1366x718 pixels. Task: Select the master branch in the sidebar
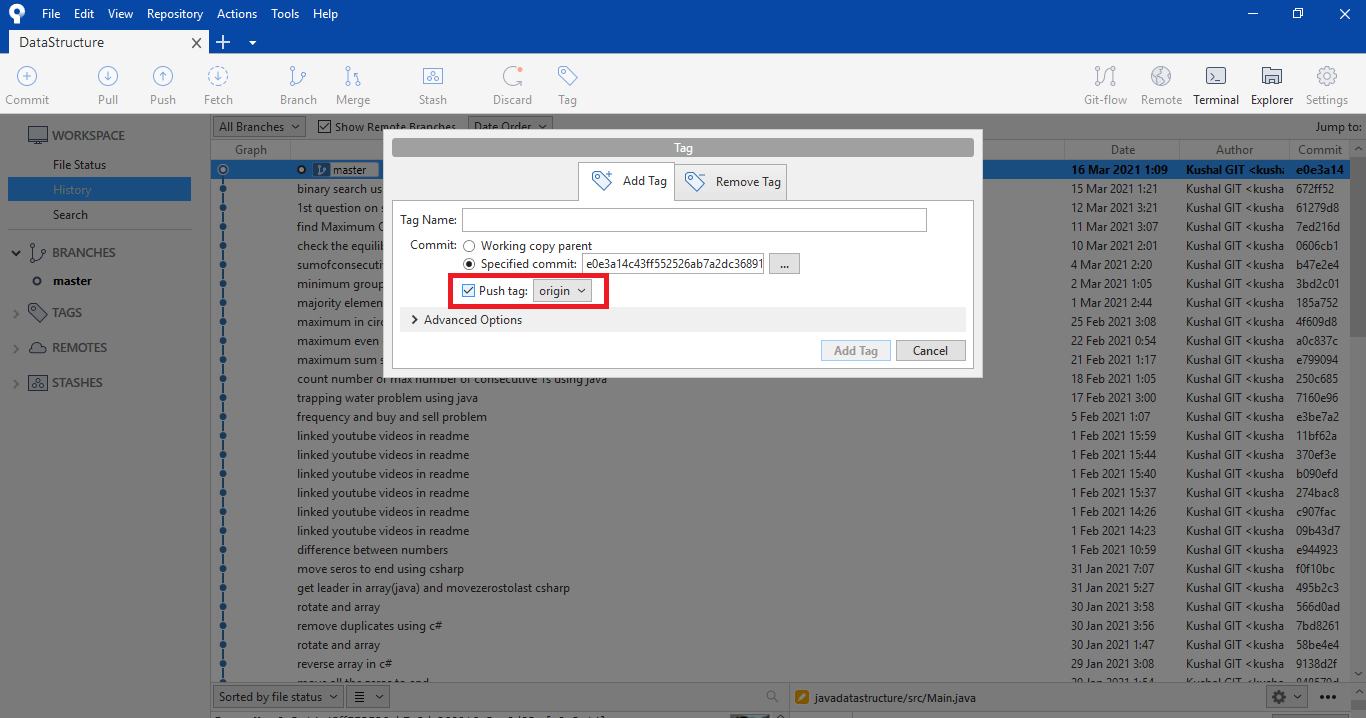[72, 281]
